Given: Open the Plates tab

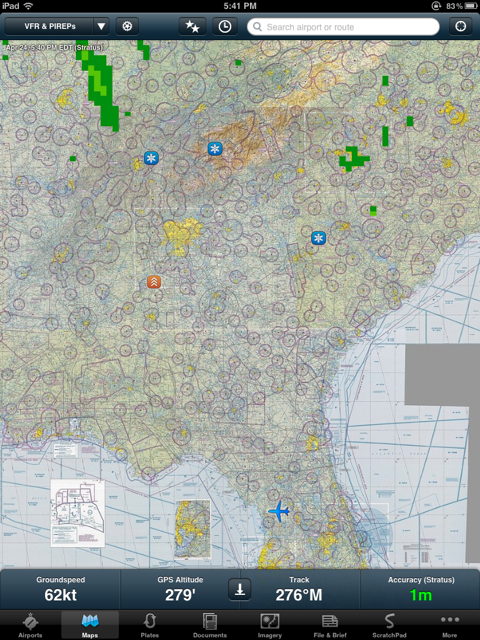Looking at the screenshot, I should 150,625.
